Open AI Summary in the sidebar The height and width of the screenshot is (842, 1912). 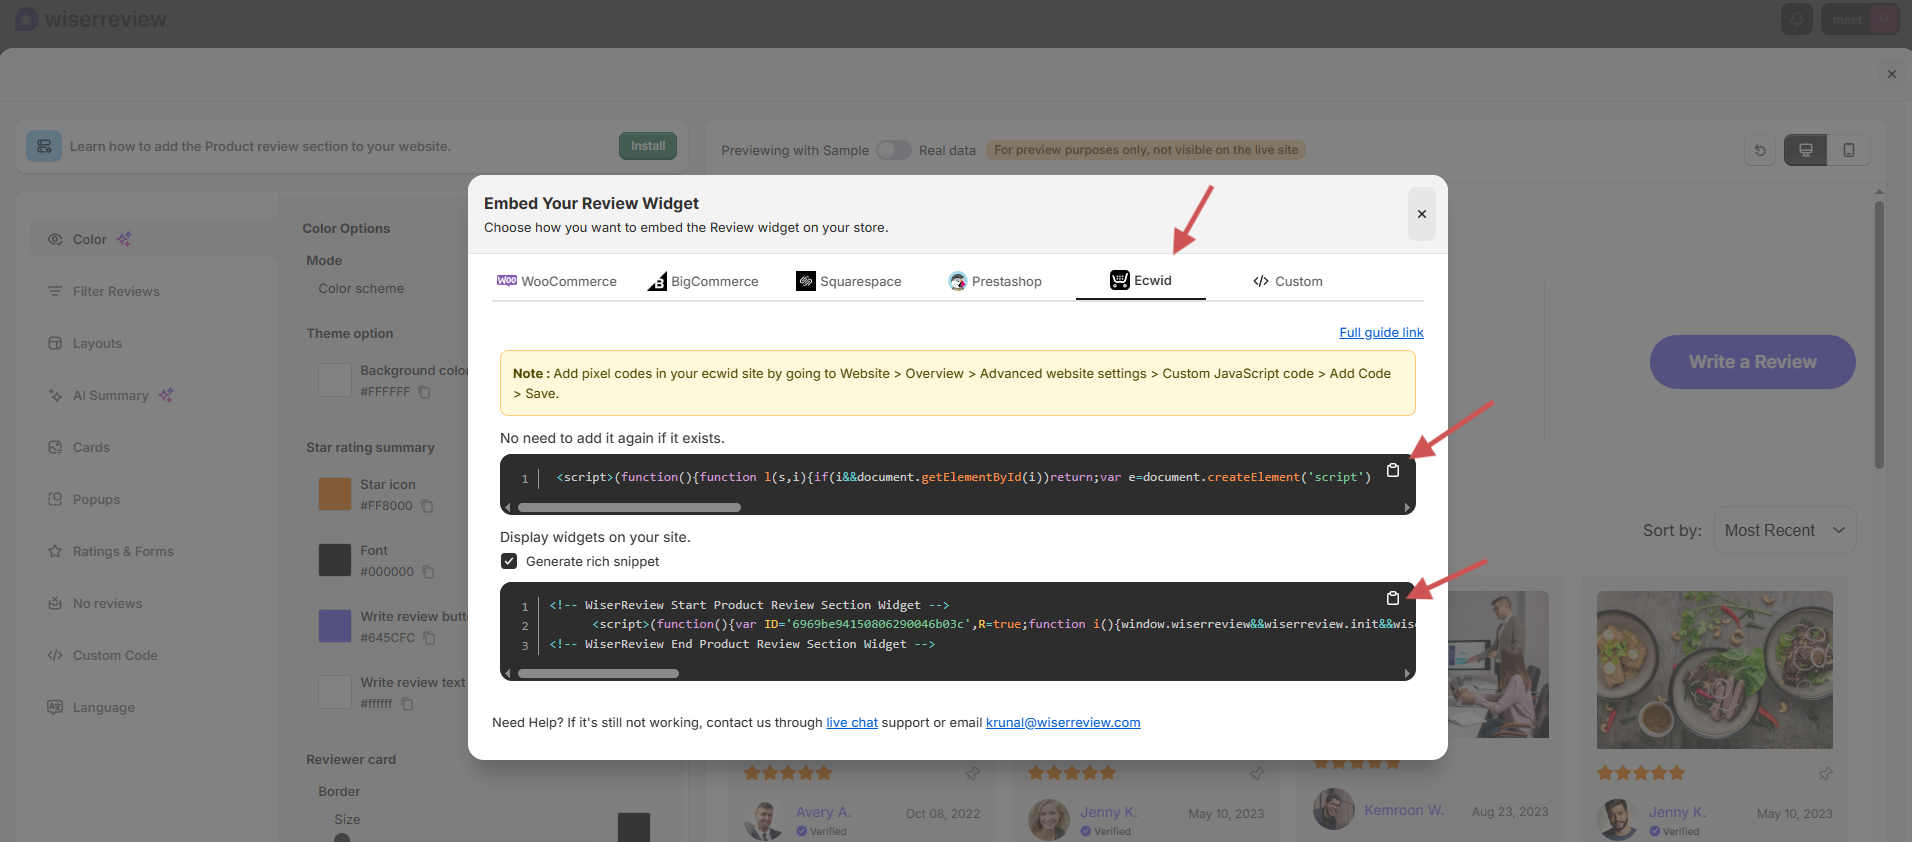pos(110,396)
